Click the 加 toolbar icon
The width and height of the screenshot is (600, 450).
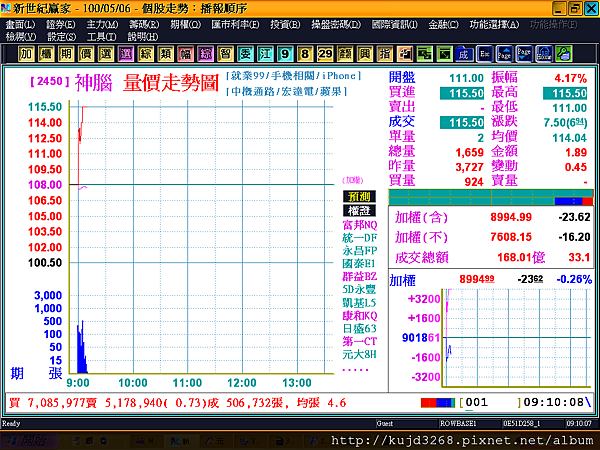(x=26, y=54)
